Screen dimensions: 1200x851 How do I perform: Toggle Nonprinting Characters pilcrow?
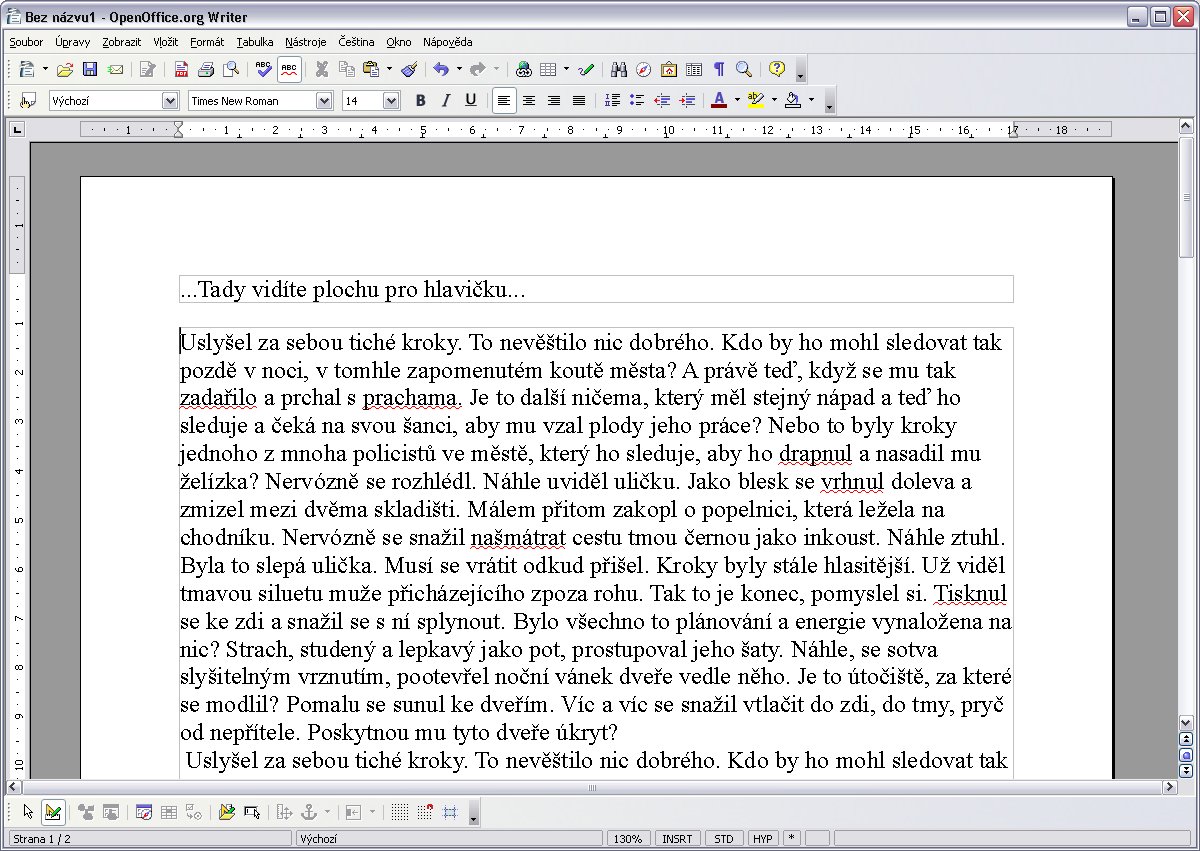click(719, 69)
